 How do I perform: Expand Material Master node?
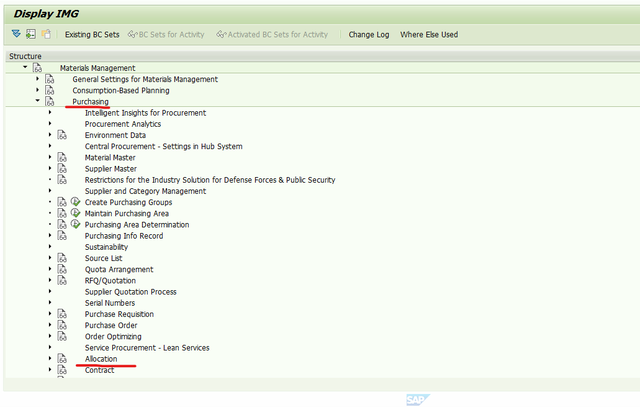pos(50,157)
